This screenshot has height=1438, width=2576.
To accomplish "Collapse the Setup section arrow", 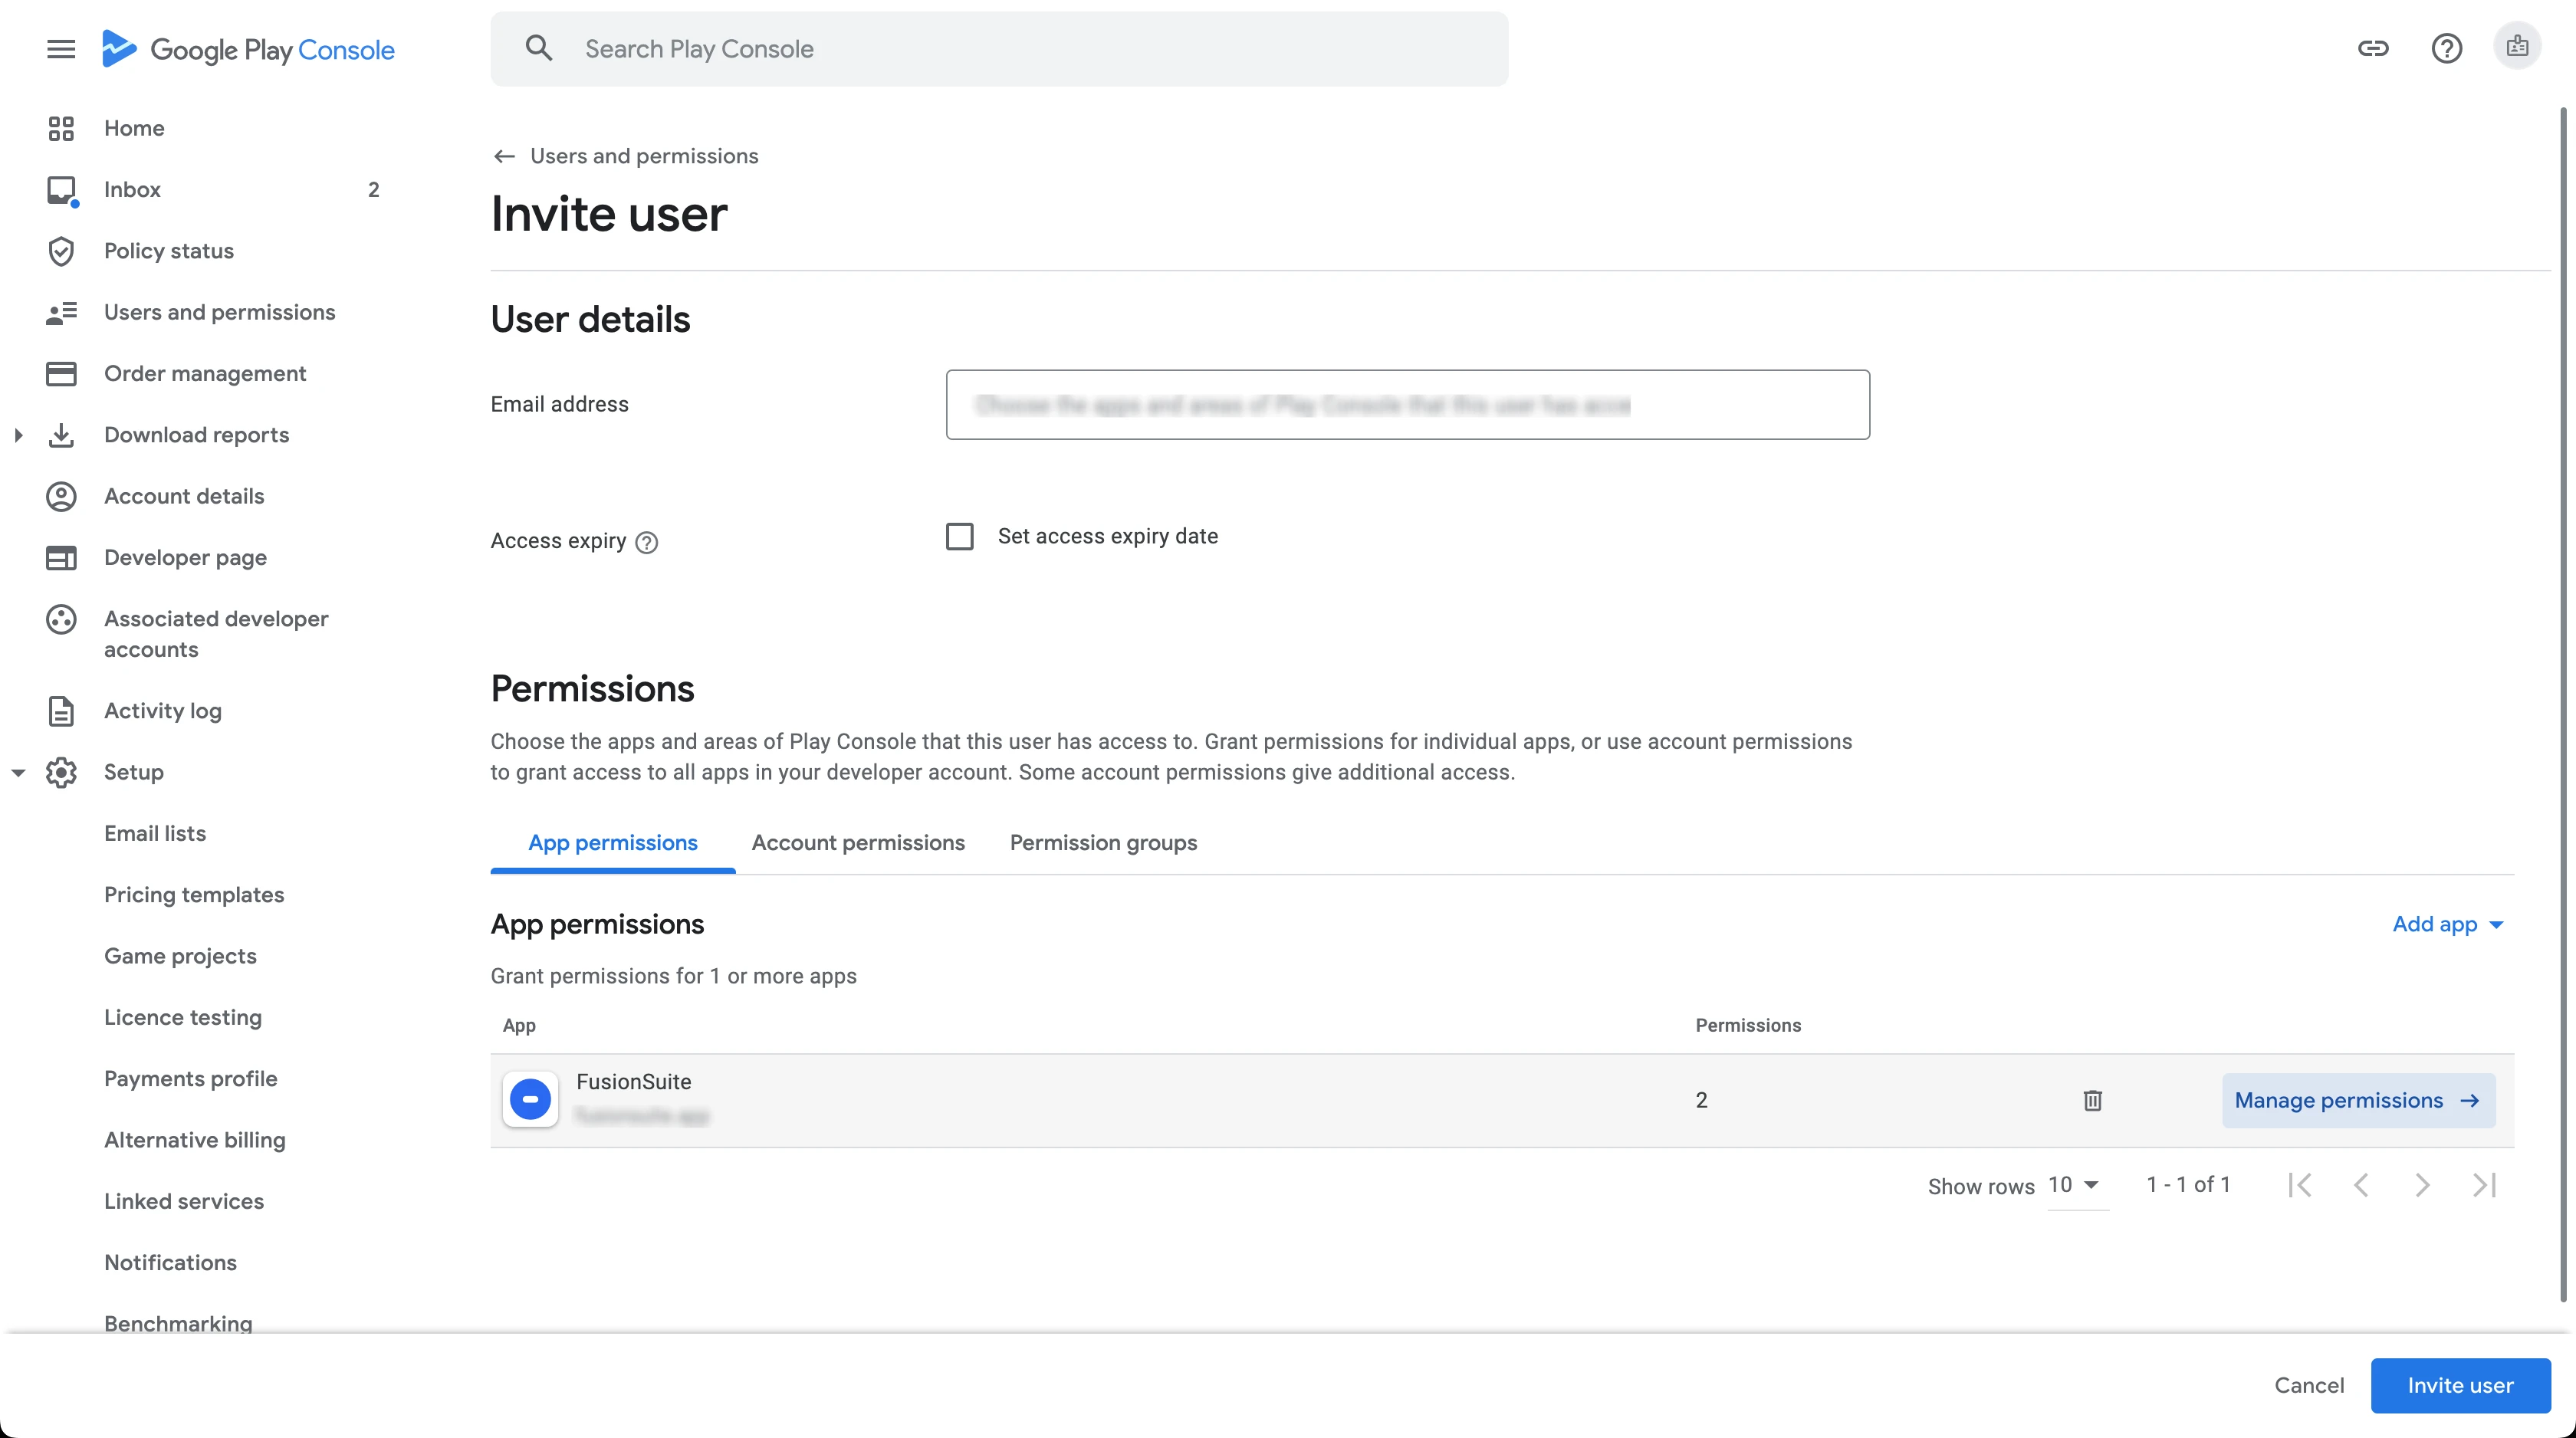I will [x=18, y=772].
